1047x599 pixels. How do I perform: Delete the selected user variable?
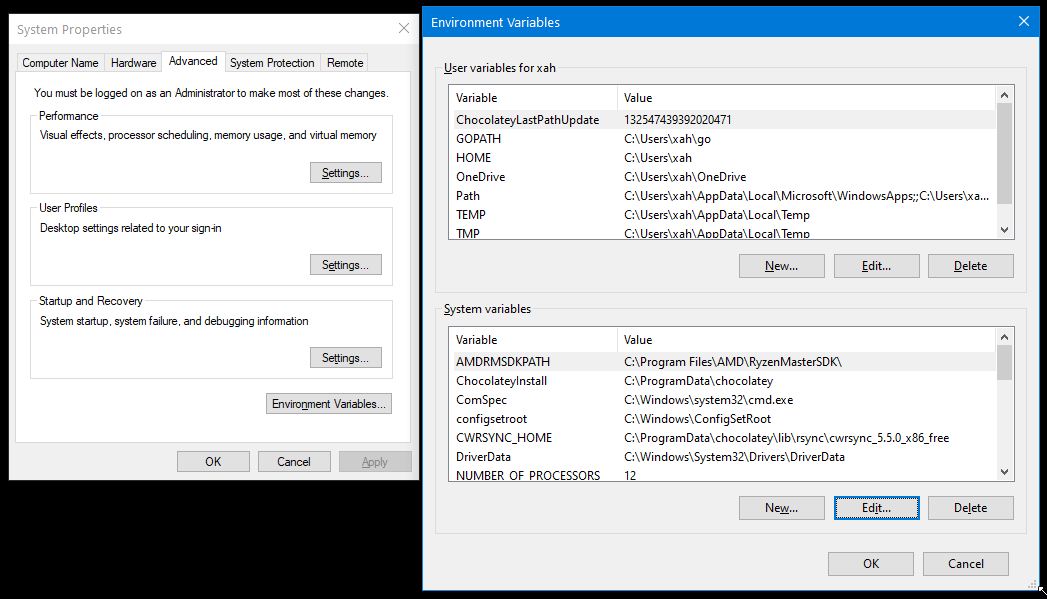click(x=970, y=265)
